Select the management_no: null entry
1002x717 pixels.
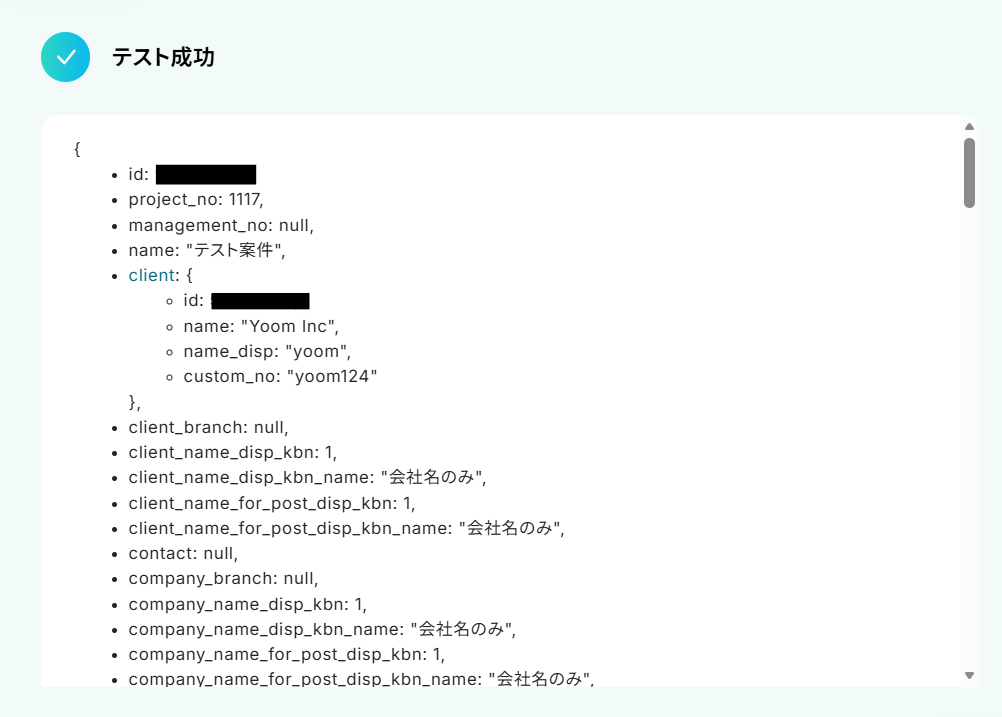coord(220,226)
